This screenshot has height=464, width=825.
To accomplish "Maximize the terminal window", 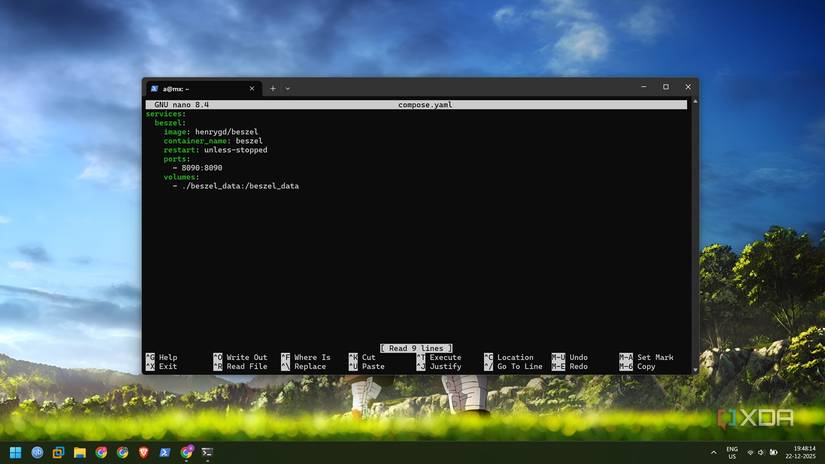I will tap(666, 87).
